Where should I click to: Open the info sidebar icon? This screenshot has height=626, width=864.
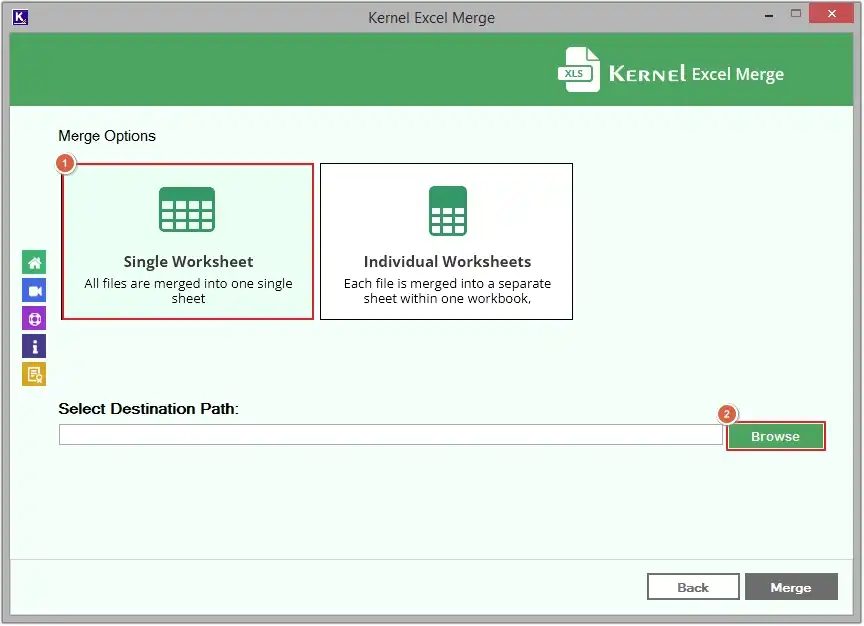coord(34,346)
